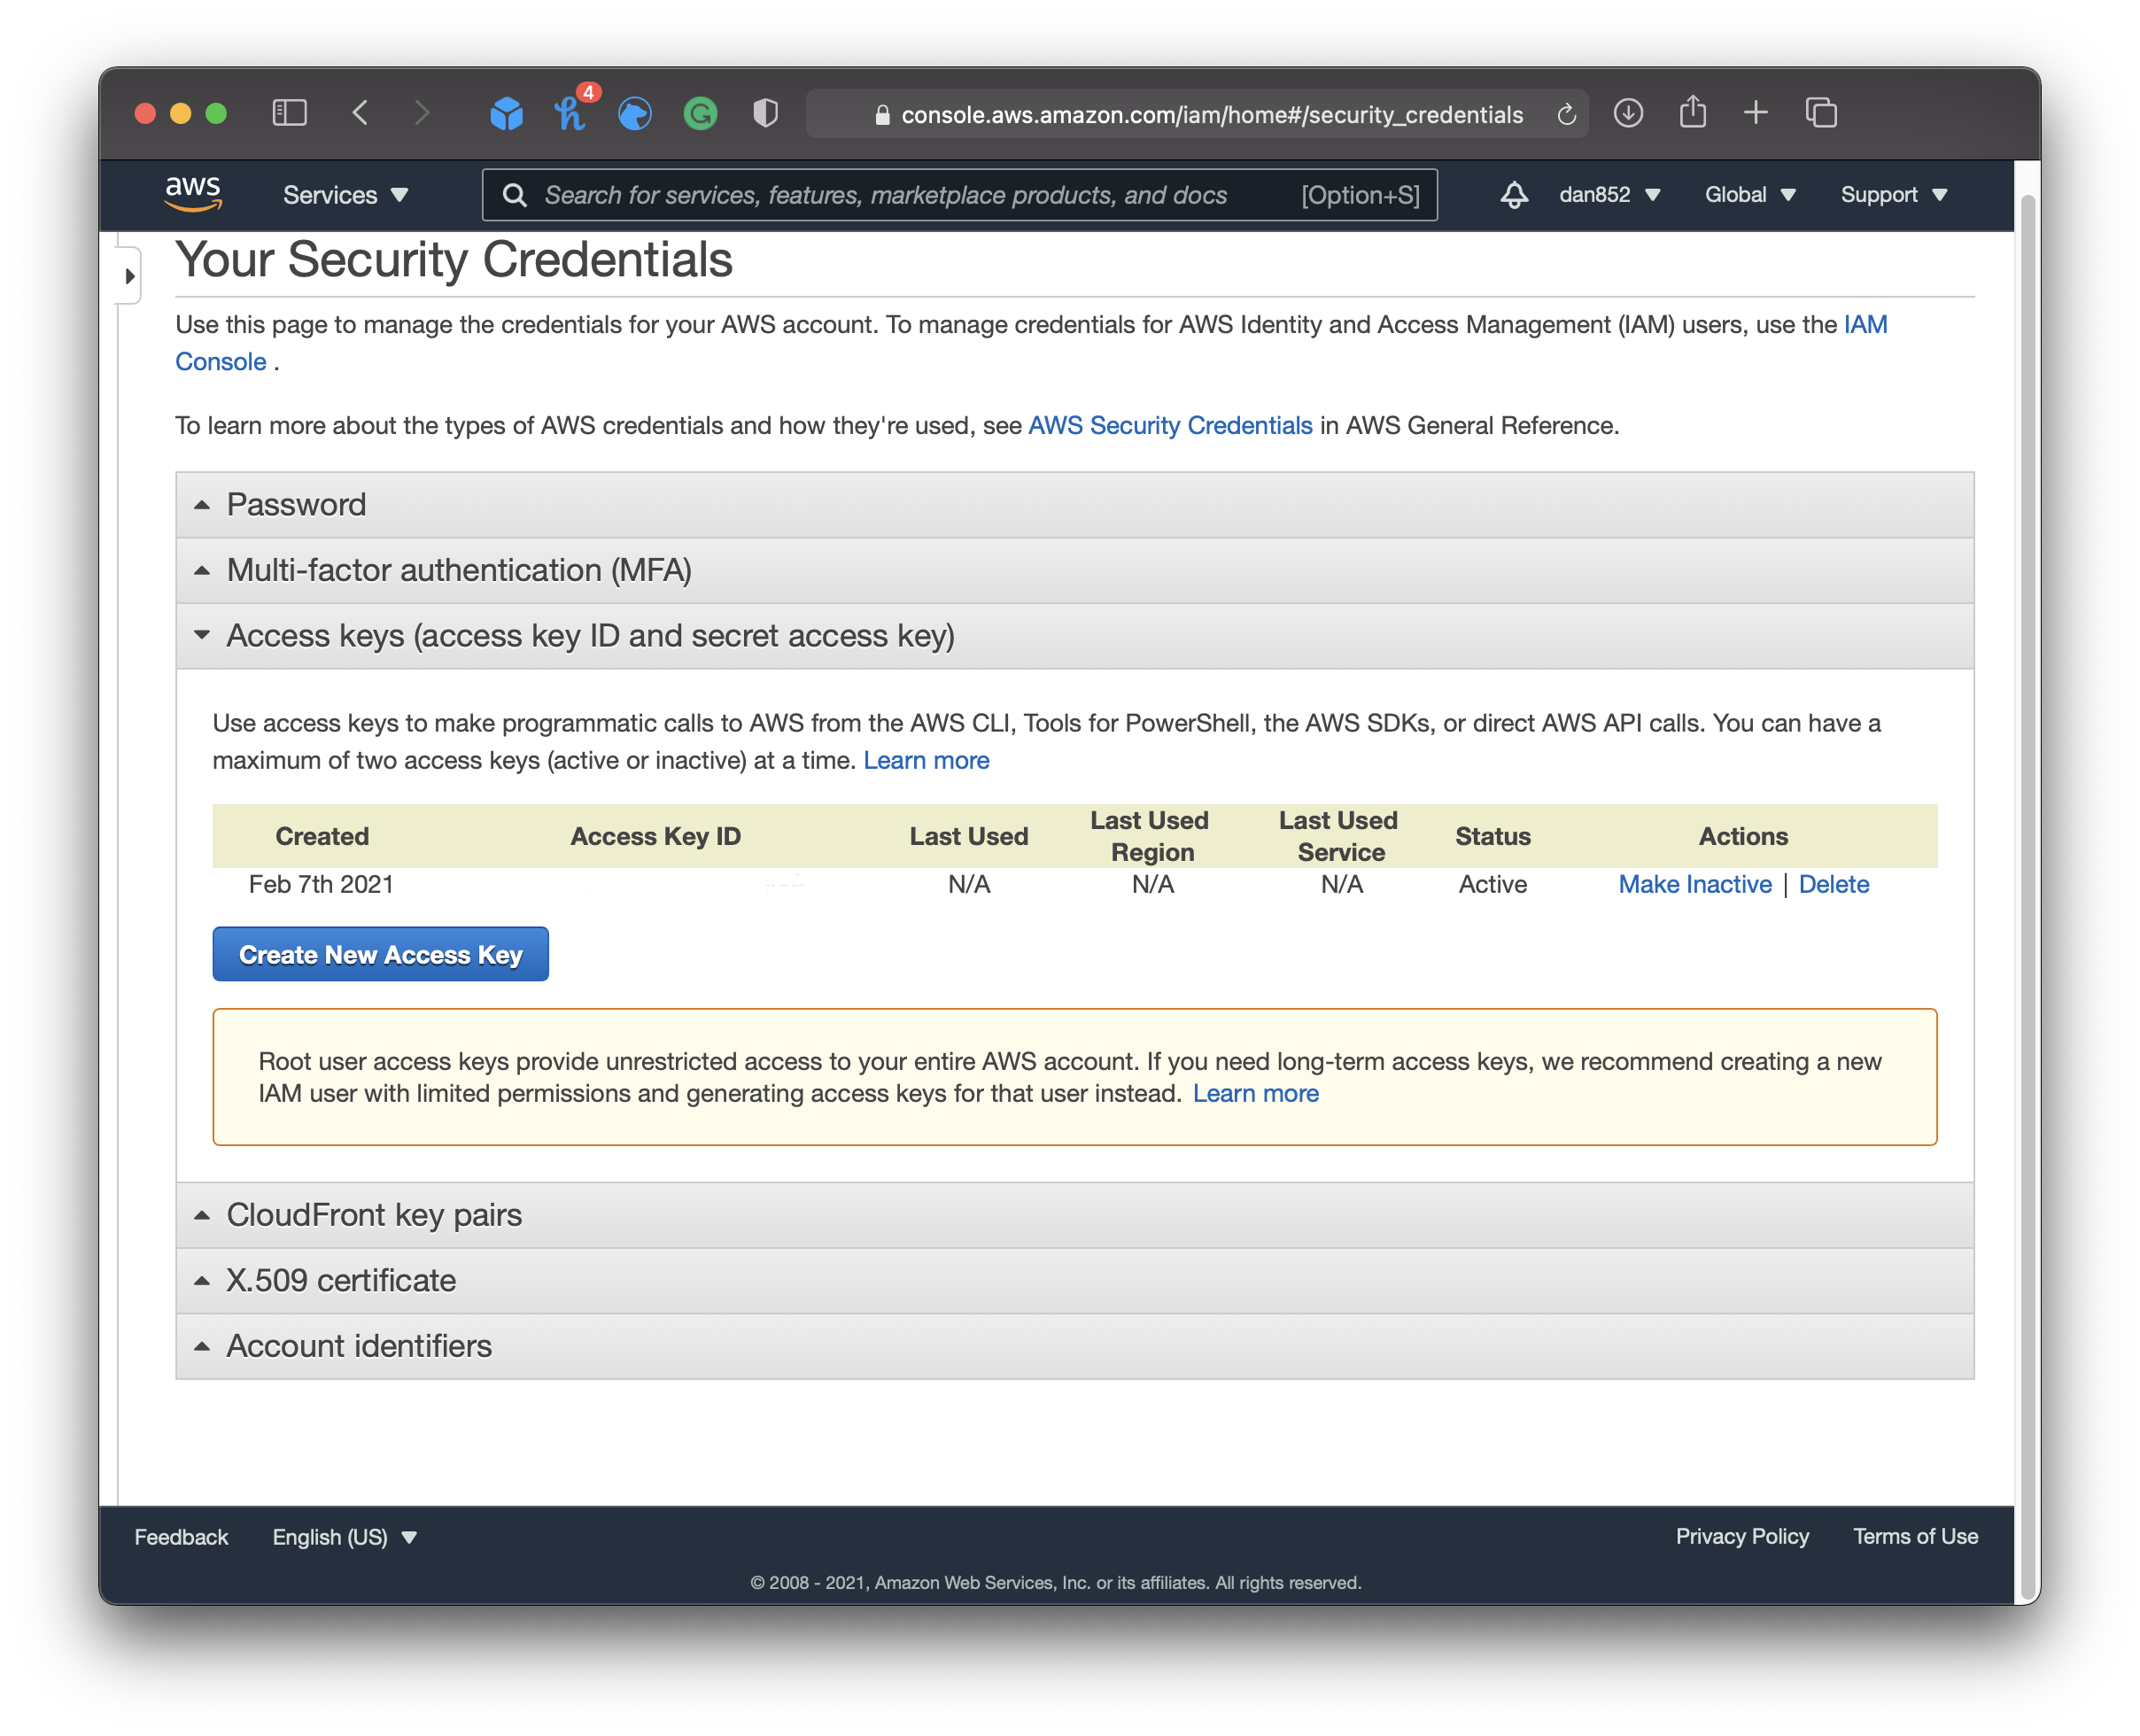Open the Feedback link in footer
Screen dimensions: 2140x1736
point(181,1537)
